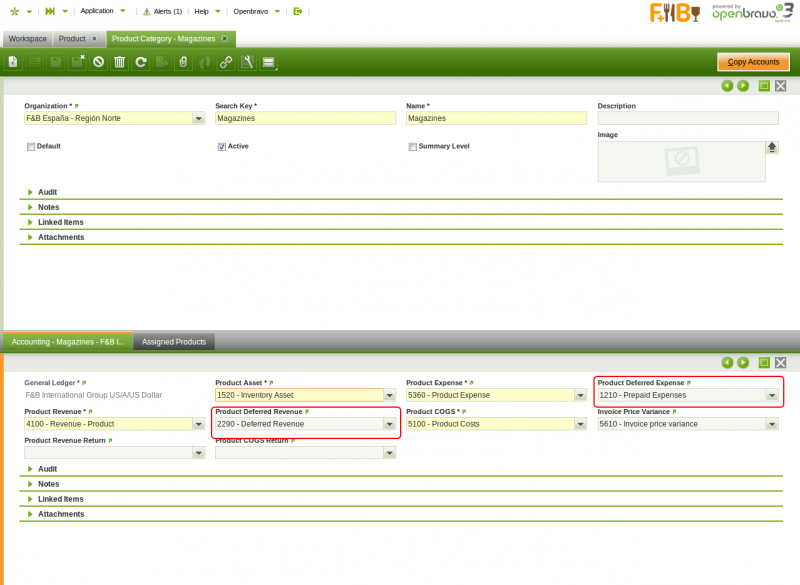Click the chain link toolbar icon
The image size is (800, 585).
tap(226, 62)
